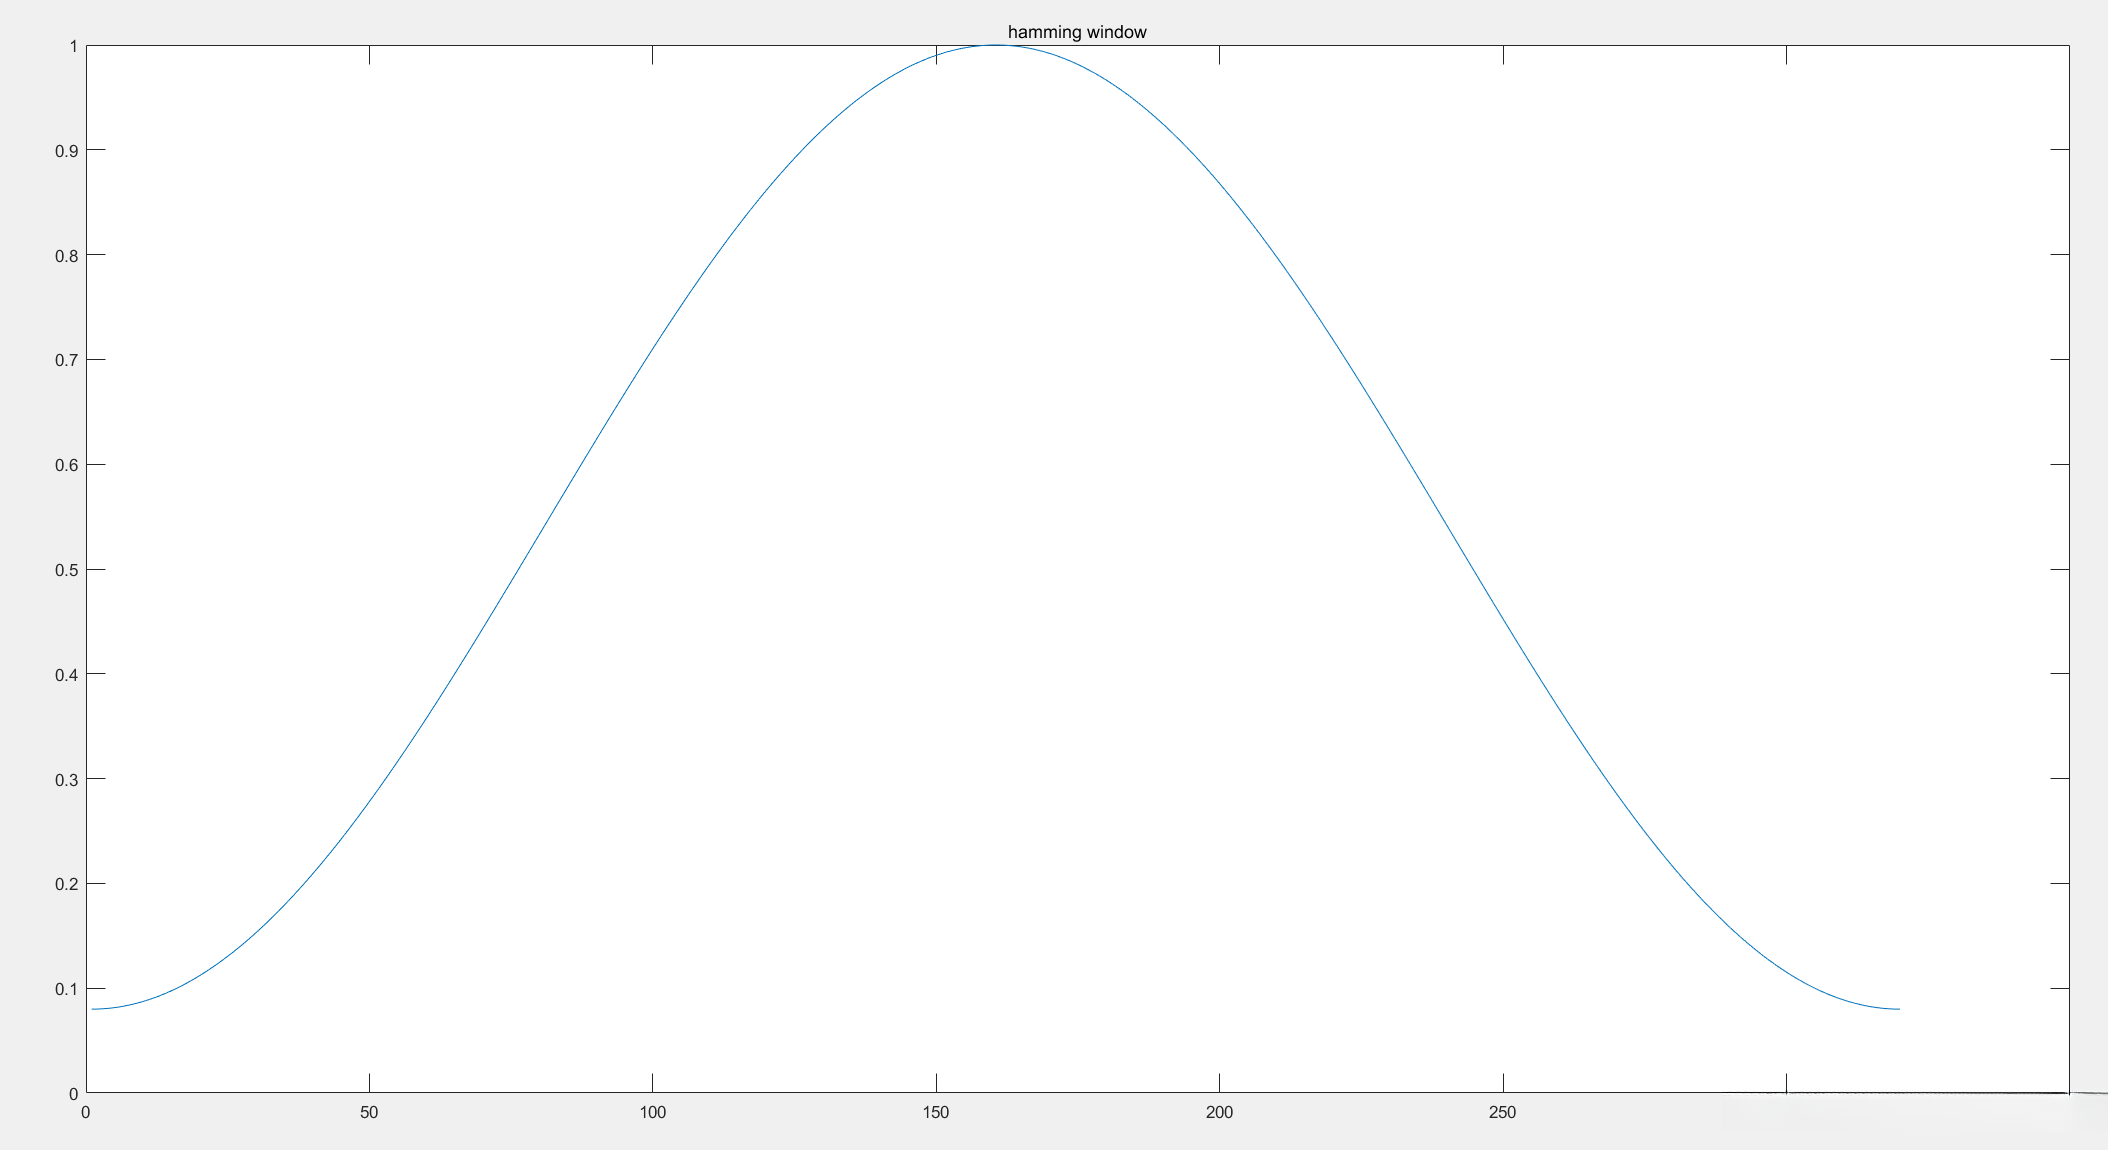Viewport: 2108px width, 1150px height.
Task: Select the x-axis tick label 250
Action: [1502, 1112]
